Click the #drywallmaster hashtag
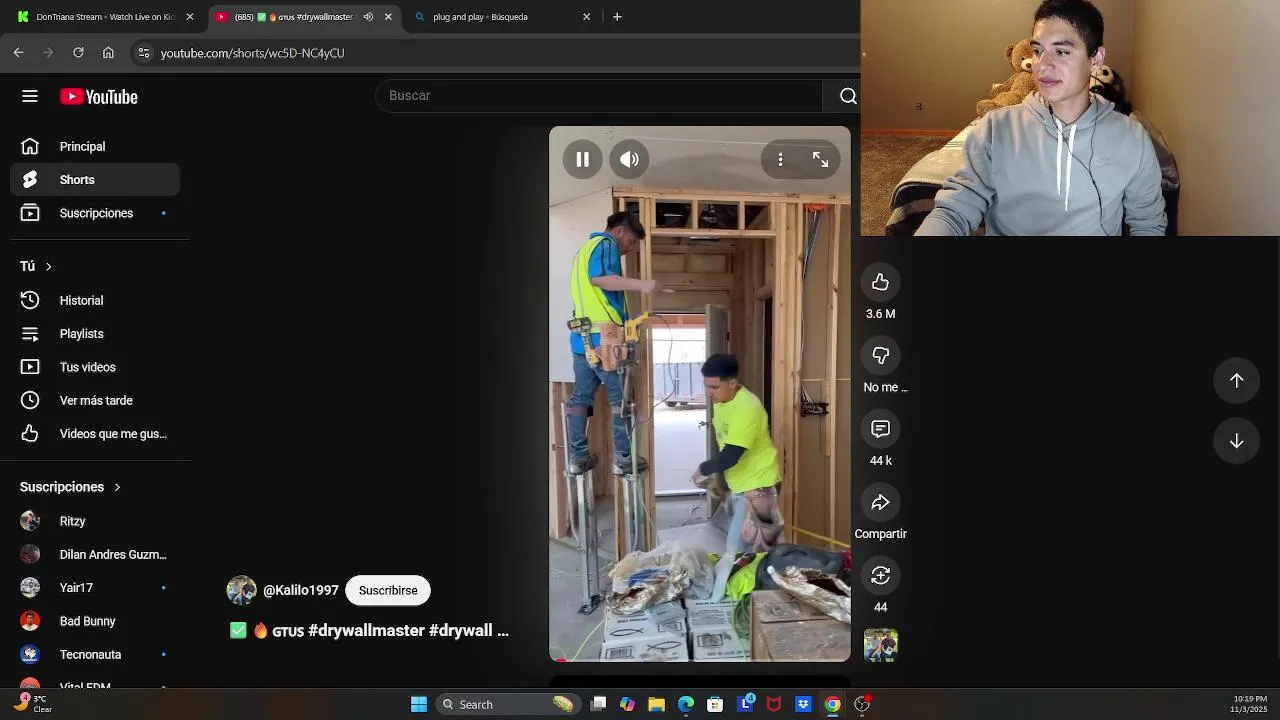The image size is (1280, 720). tap(366, 631)
